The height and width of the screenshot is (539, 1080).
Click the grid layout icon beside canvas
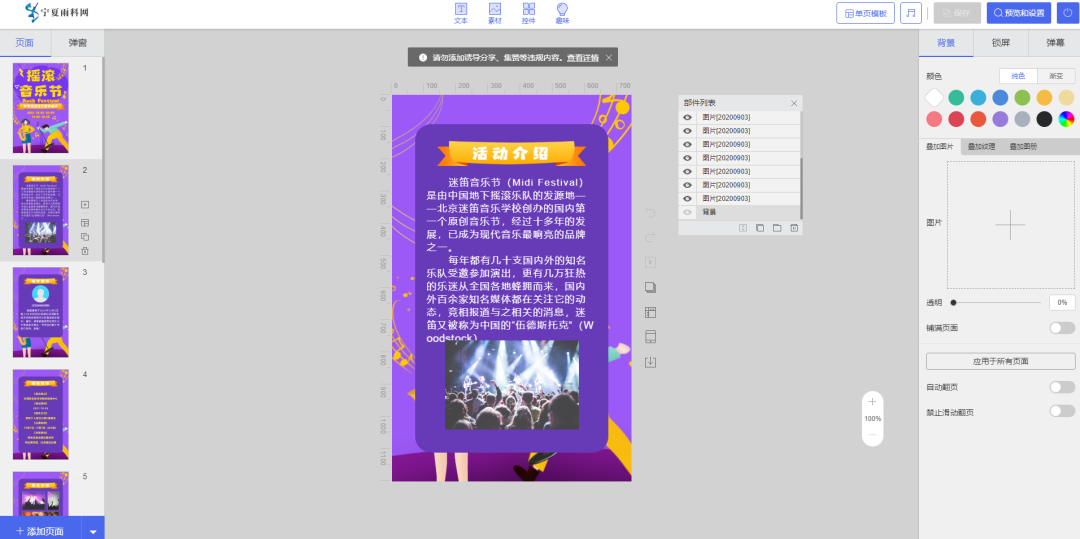pyautogui.click(x=650, y=312)
